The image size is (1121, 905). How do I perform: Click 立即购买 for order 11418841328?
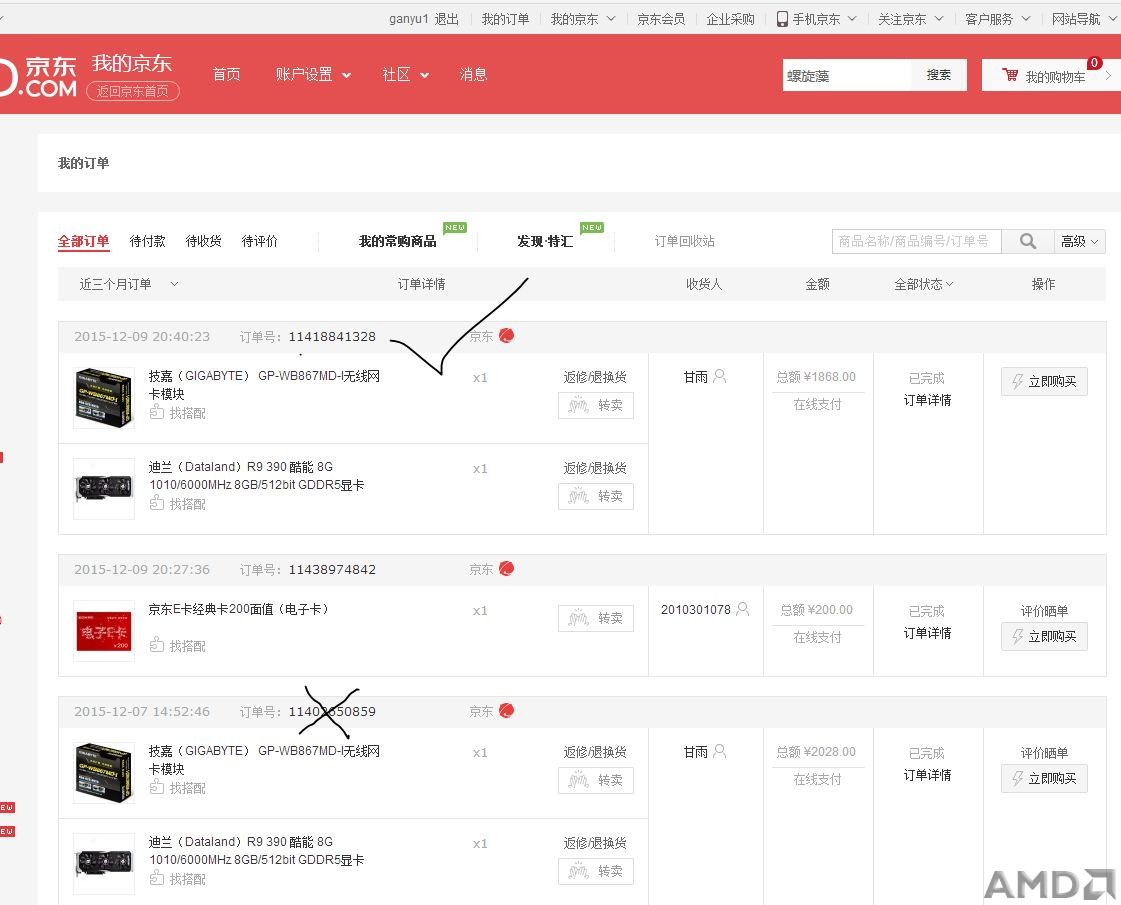click(x=1044, y=382)
